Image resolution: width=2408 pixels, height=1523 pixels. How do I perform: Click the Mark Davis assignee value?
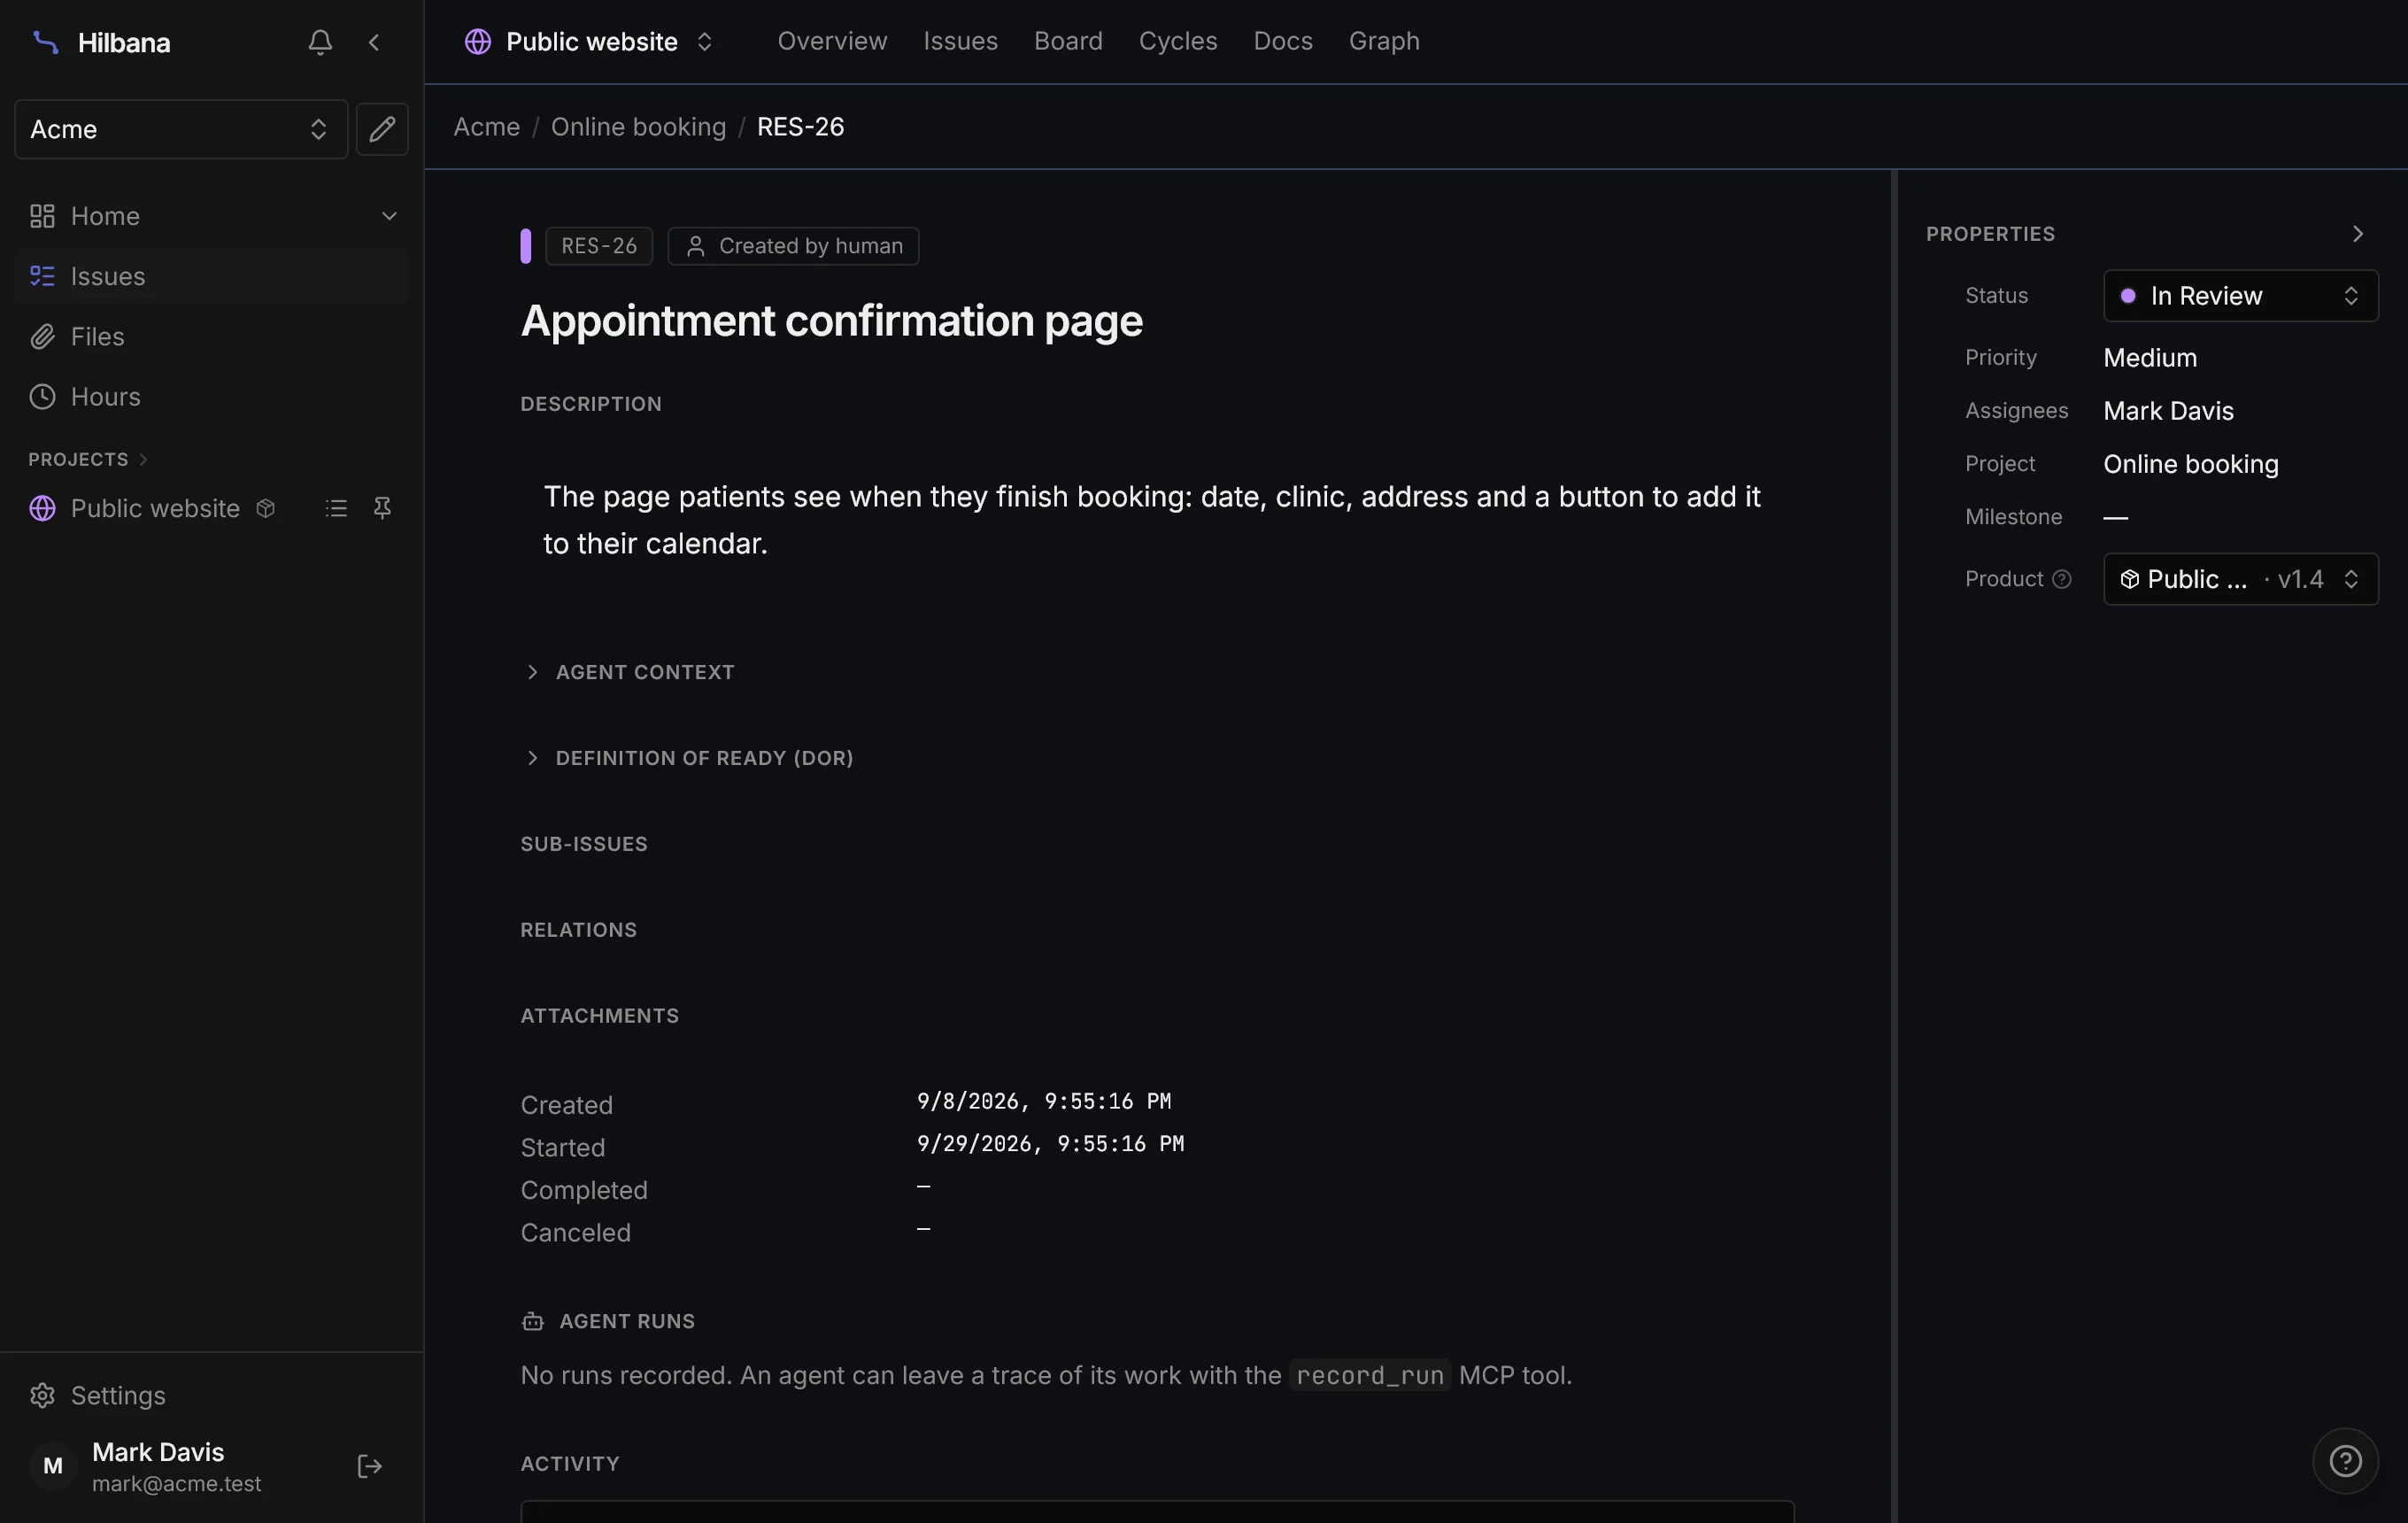pyautogui.click(x=2168, y=411)
